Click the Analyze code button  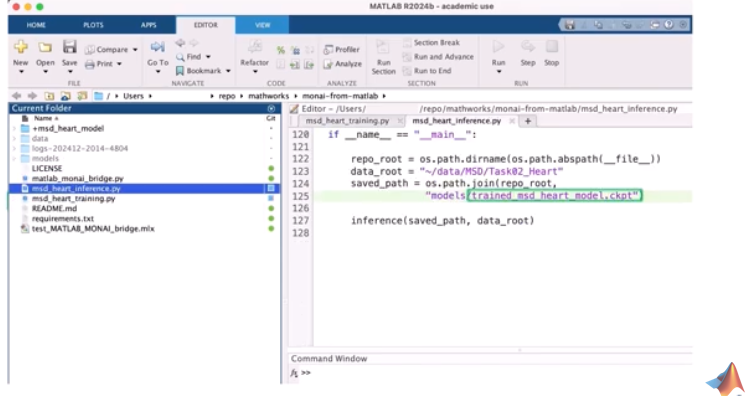point(343,64)
